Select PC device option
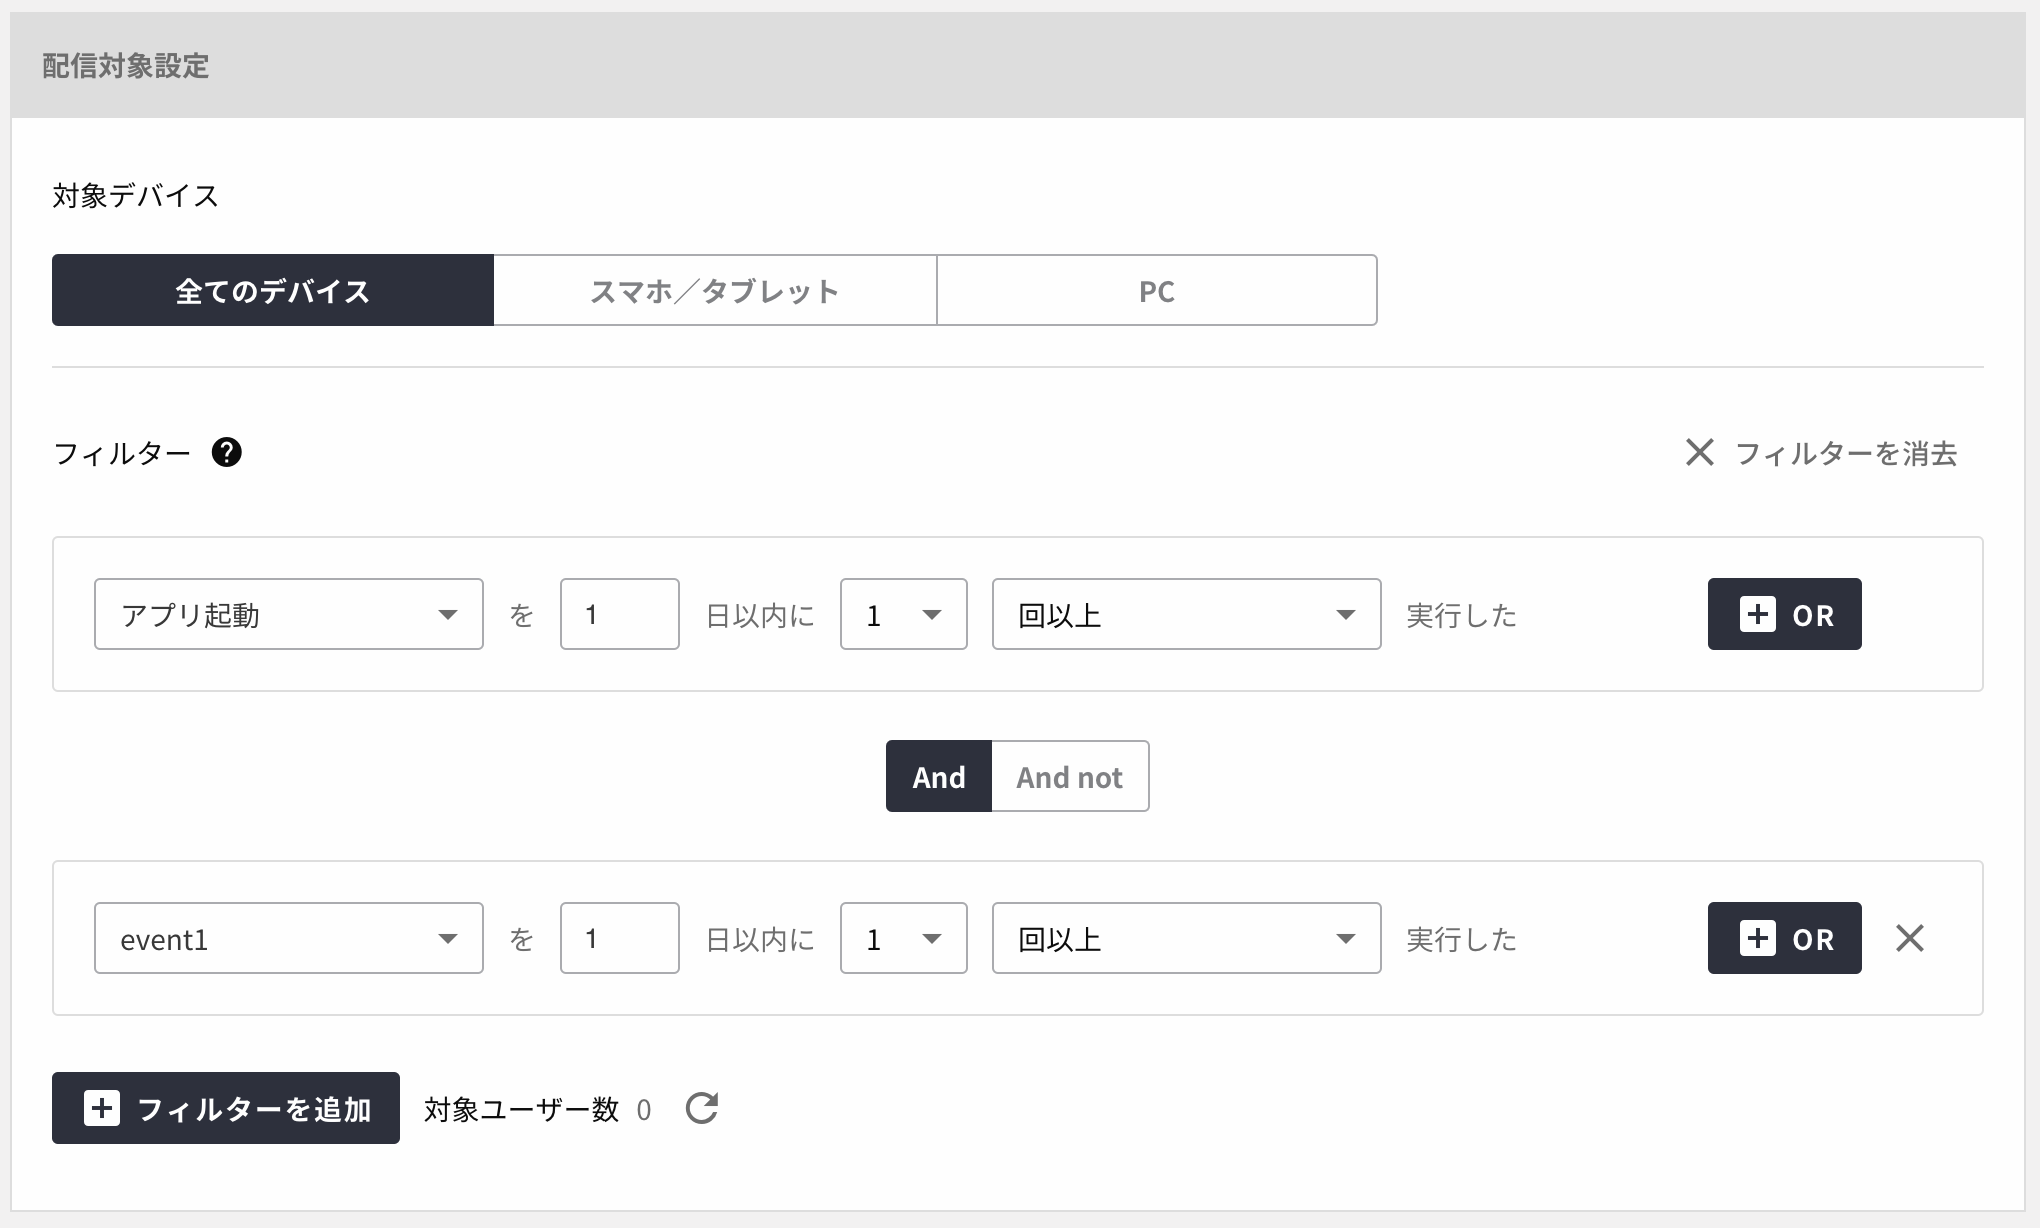The width and height of the screenshot is (2040, 1228). click(x=1157, y=290)
